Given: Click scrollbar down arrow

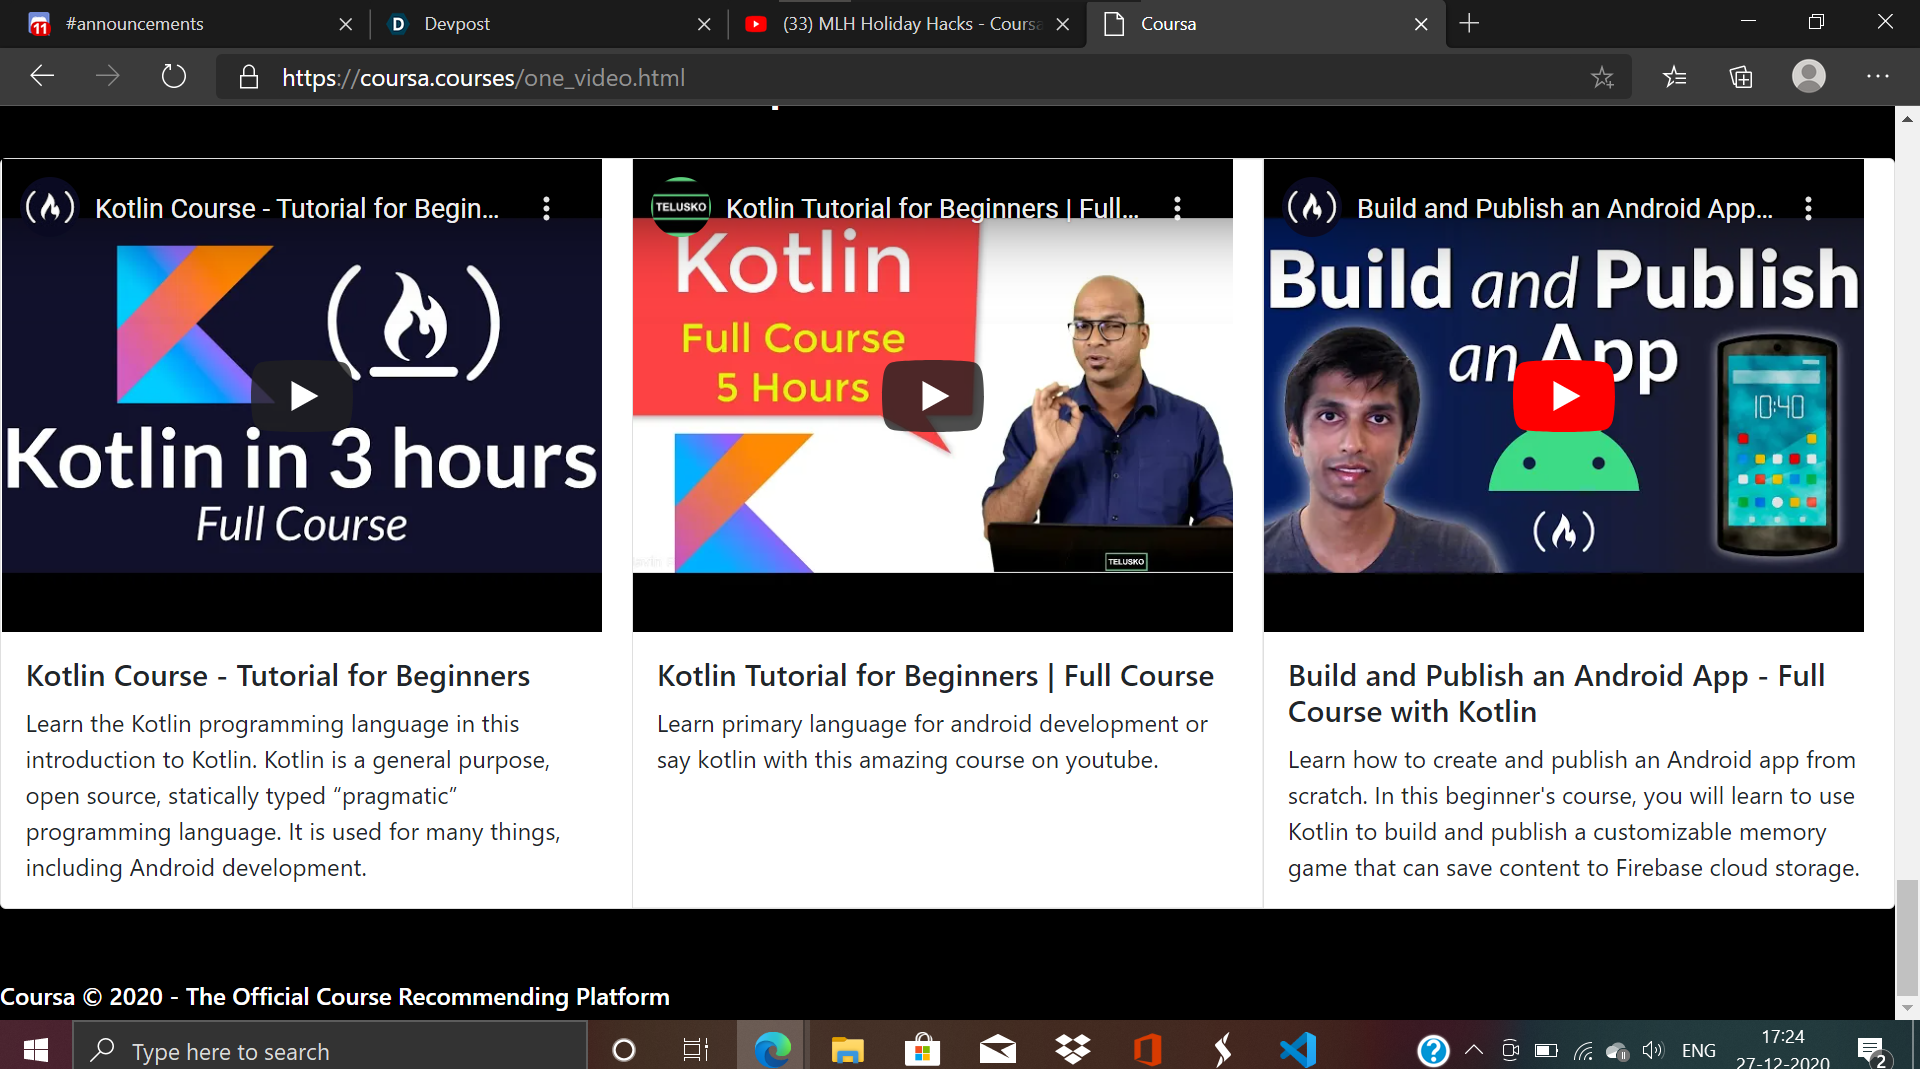Looking at the screenshot, I should click(x=1907, y=1008).
